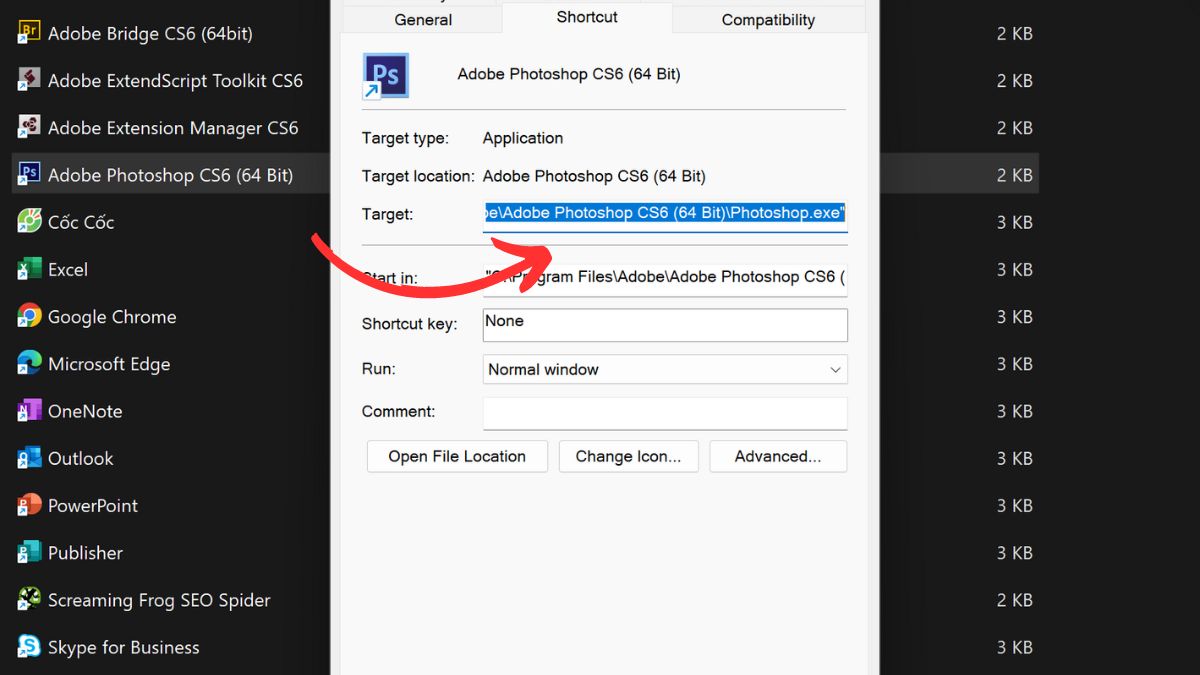1200x675 pixels.
Task: Click the Target location value text
Action: click(x=594, y=176)
